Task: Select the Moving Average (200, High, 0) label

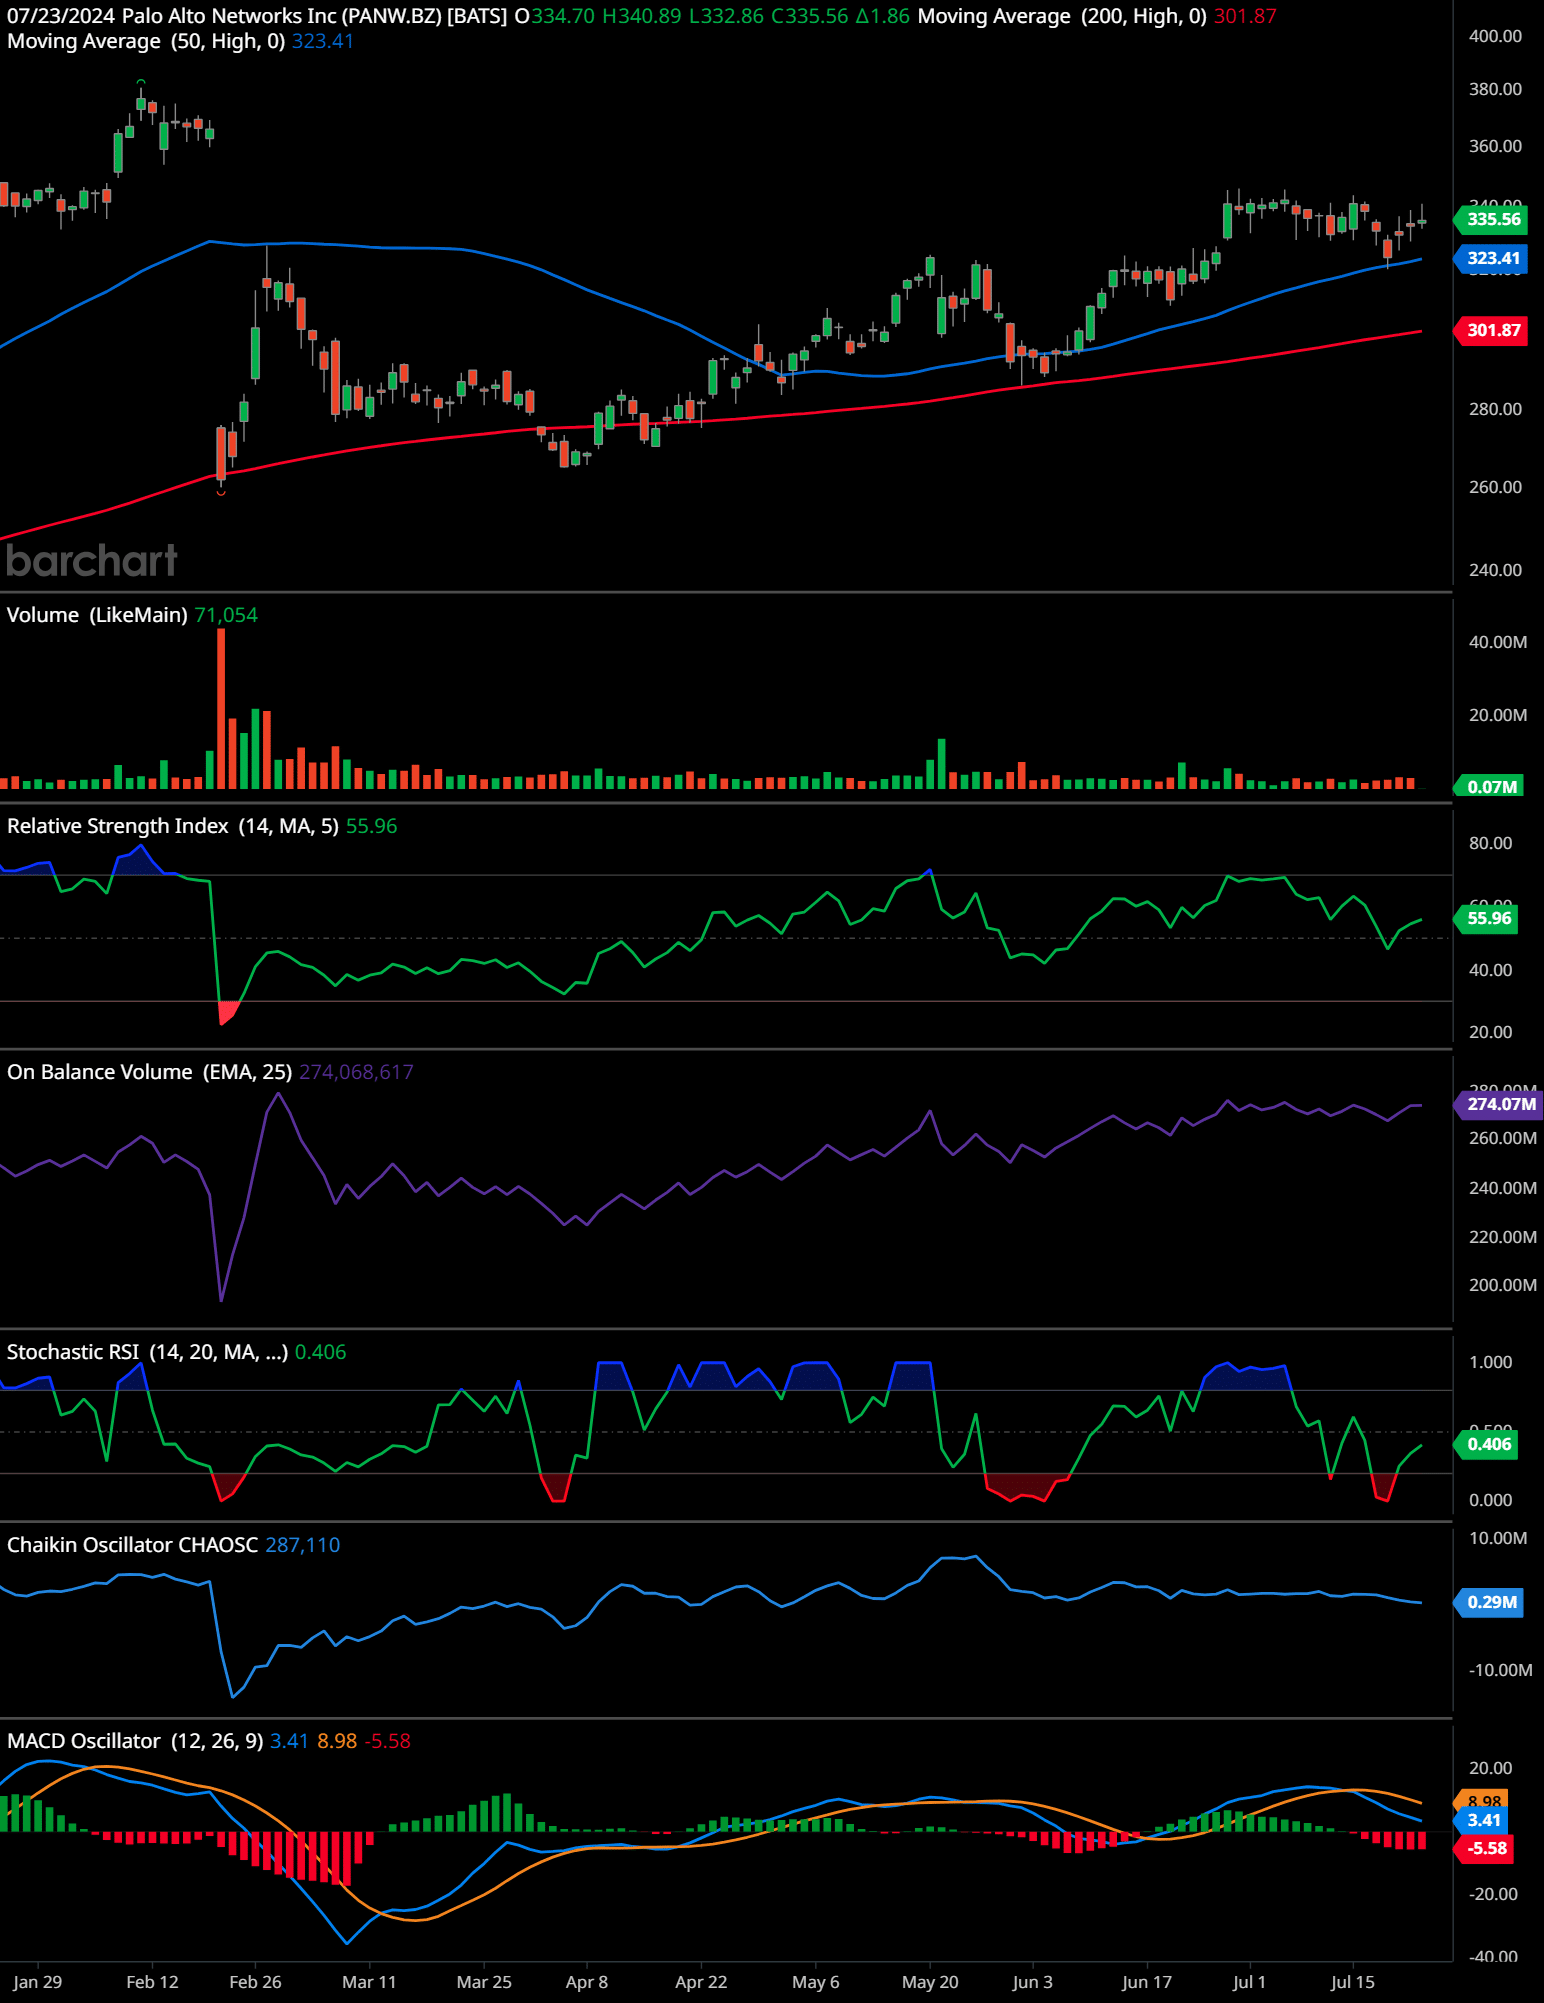Action: pos(1062,16)
